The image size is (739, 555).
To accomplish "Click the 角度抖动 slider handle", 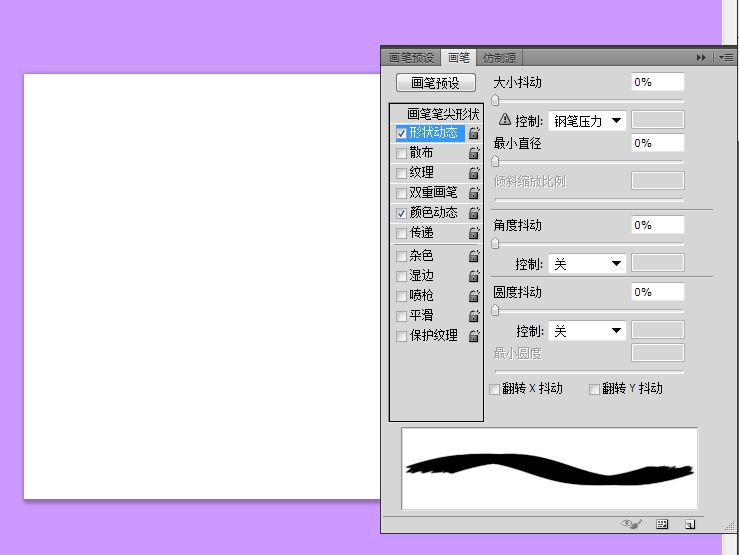I will pos(495,243).
